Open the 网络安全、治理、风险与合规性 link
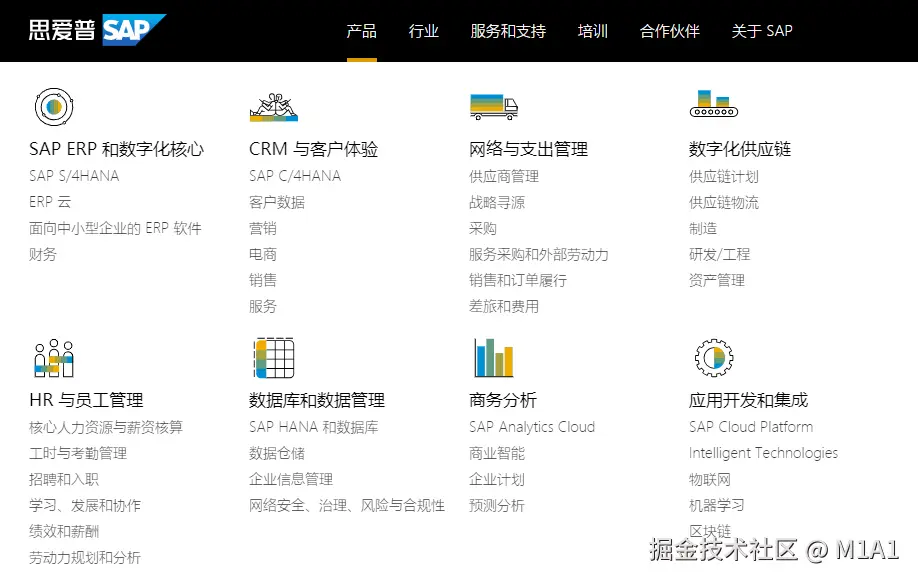The width and height of the screenshot is (918, 582). pos(347,505)
